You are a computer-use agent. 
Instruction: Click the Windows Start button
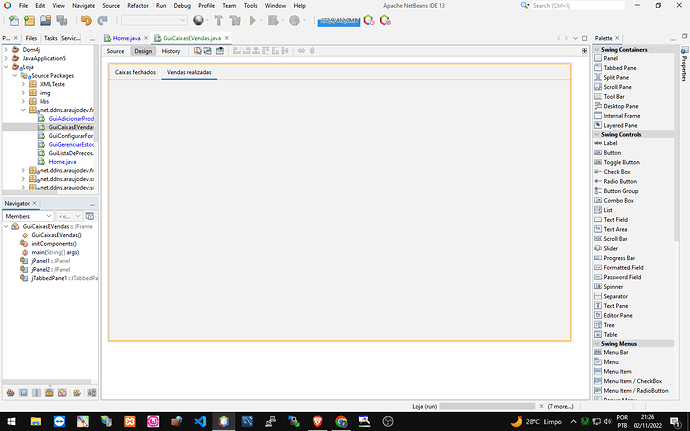[x=11, y=421]
